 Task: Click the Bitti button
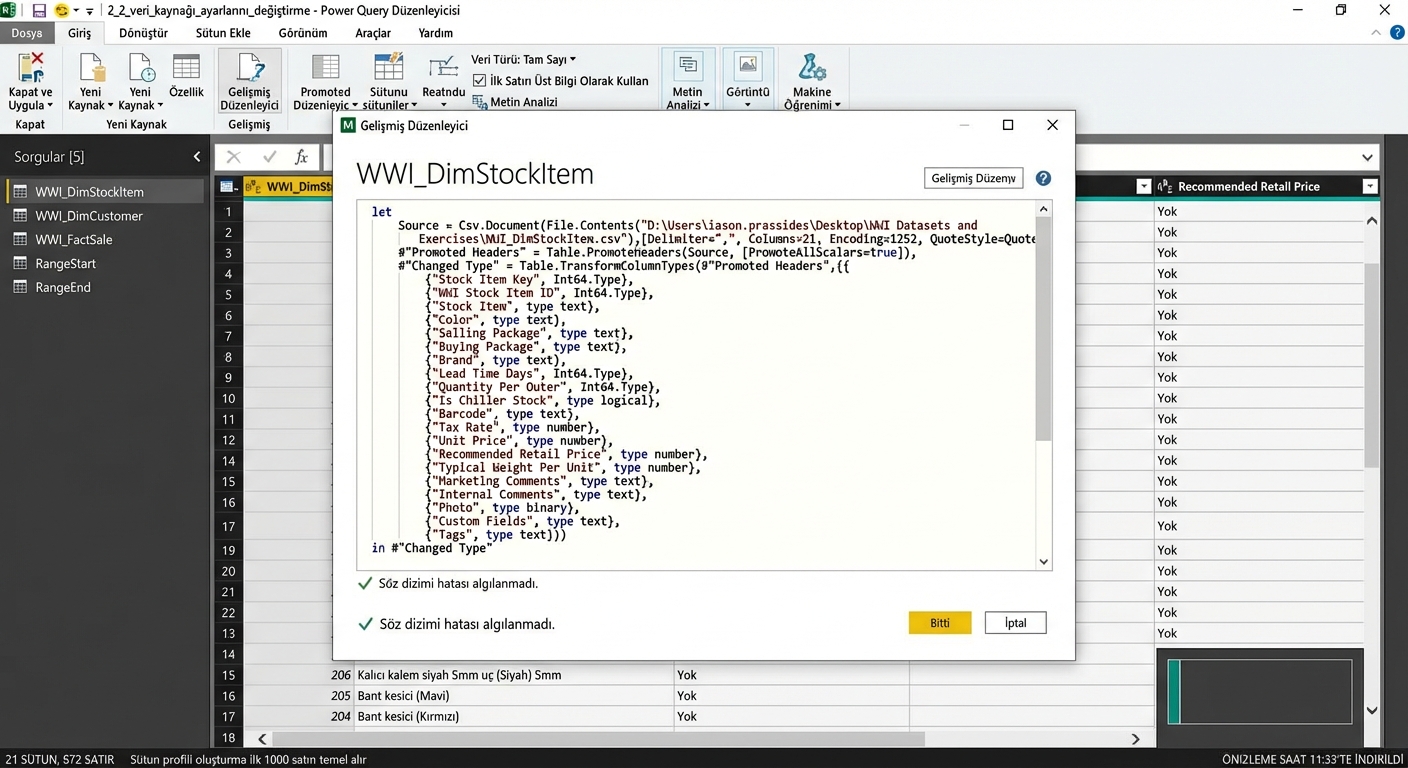(x=939, y=623)
